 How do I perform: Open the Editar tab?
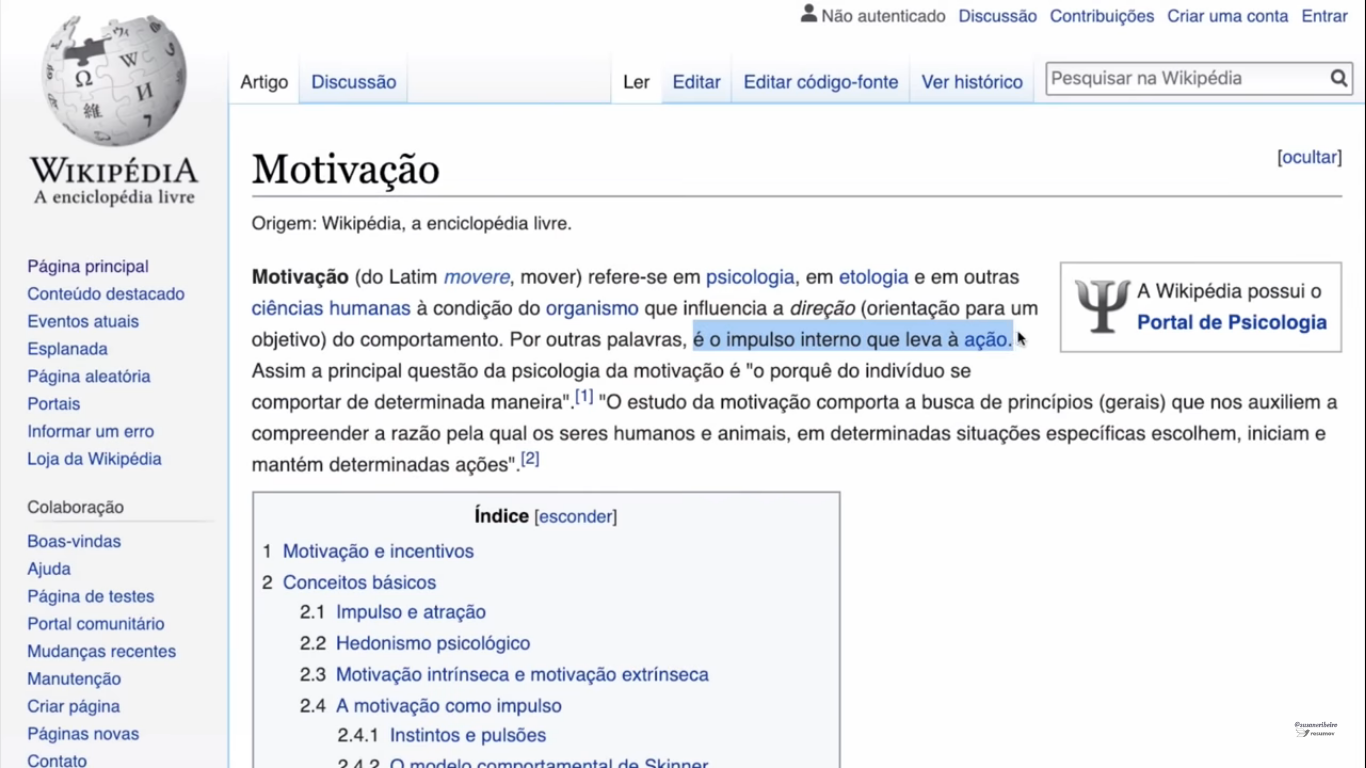click(696, 82)
